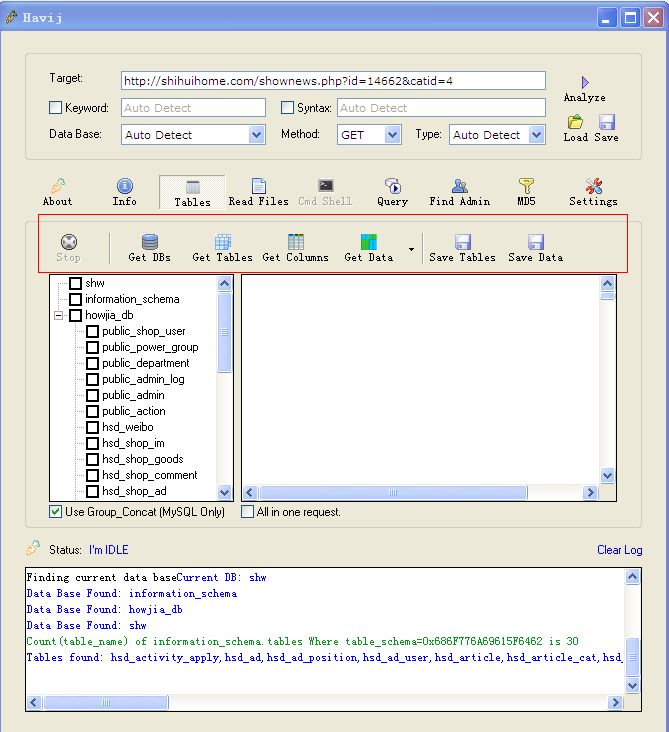This screenshot has height=732, width=669.
Task: Collapse the howjia_db tree node
Action: tap(58, 316)
